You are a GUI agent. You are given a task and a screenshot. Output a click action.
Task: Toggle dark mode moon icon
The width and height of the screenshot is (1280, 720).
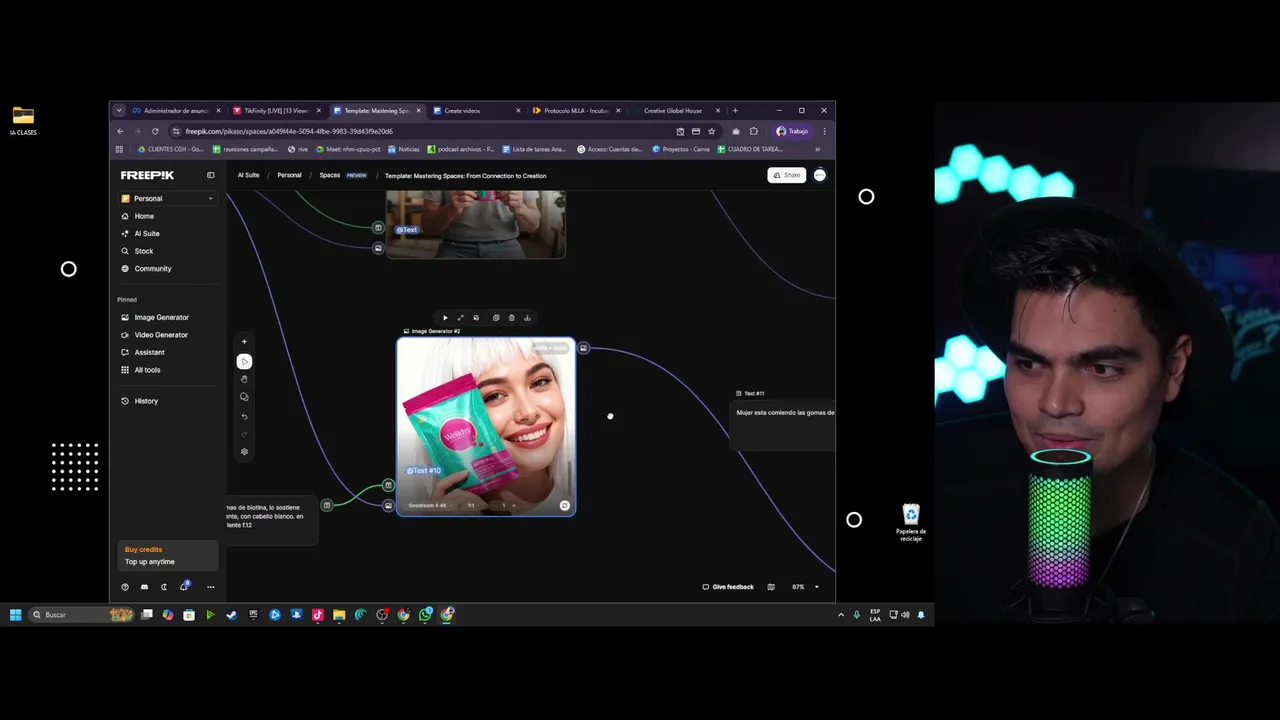click(x=164, y=587)
